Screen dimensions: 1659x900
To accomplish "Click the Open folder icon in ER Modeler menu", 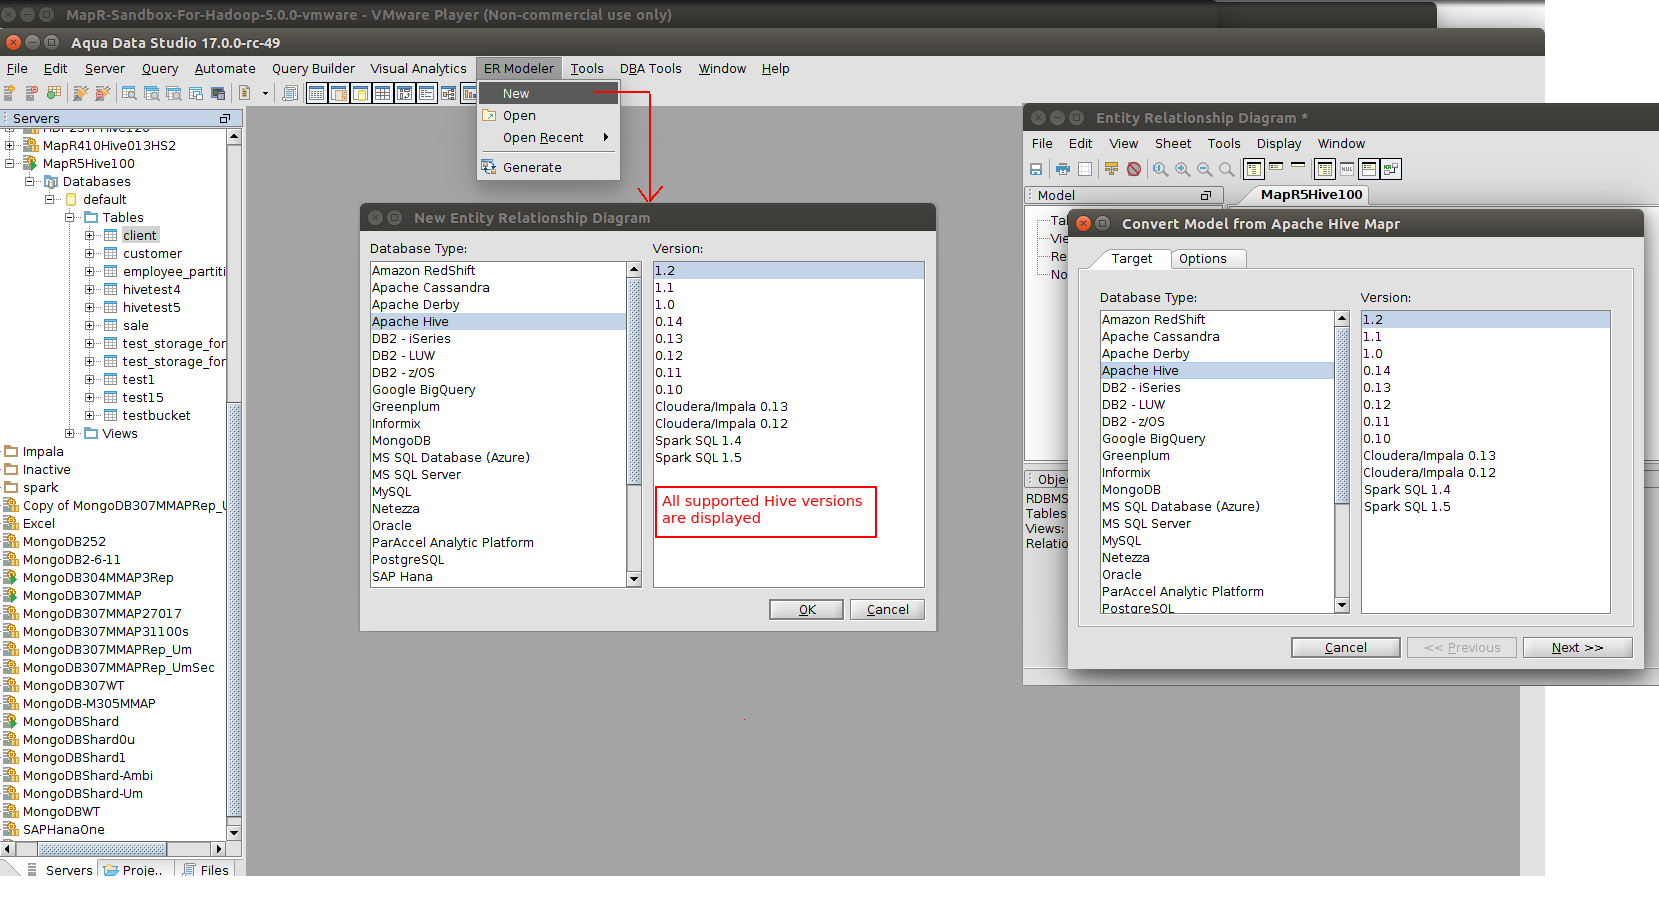I will tap(489, 115).
